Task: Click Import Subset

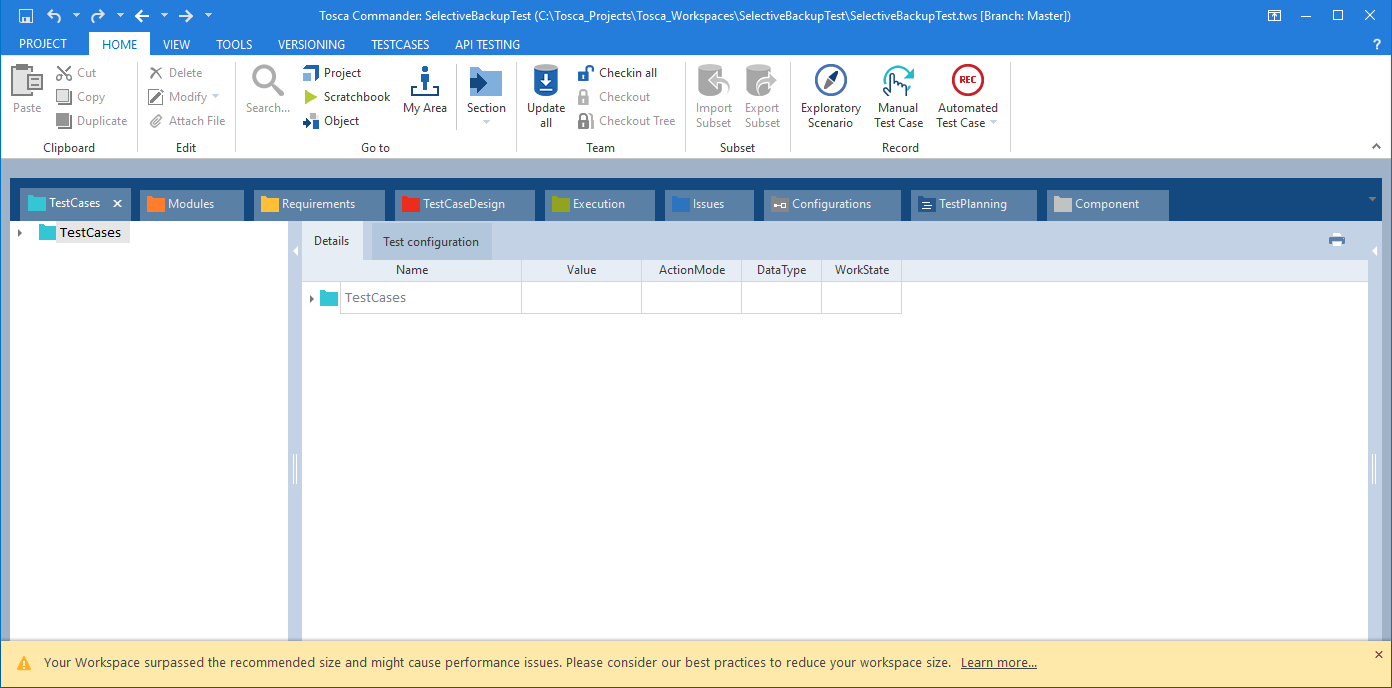Action: pos(714,97)
